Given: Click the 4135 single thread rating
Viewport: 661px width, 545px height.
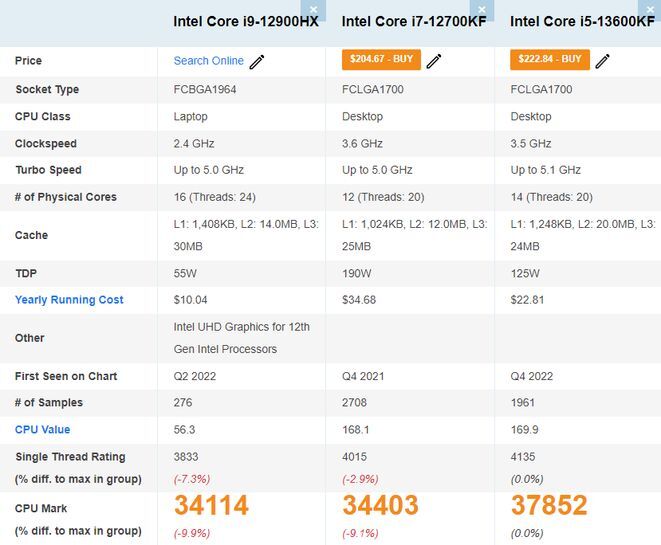Looking at the screenshot, I should tap(524, 457).
